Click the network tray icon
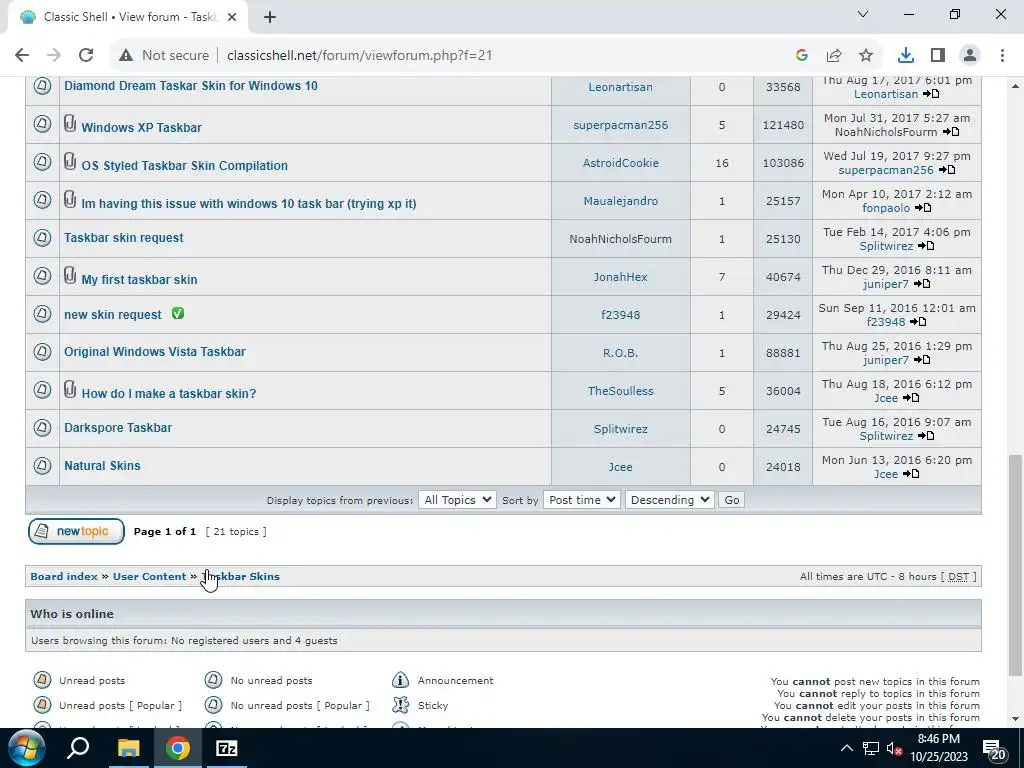The image size is (1024, 768). pyautogui.click(x=870, y=748)
